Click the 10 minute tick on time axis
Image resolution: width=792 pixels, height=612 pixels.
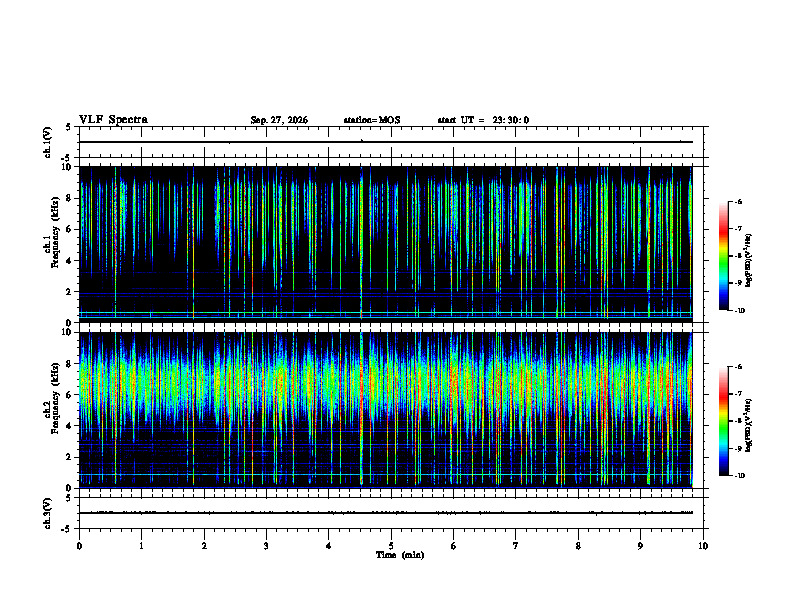pyautogui.click(x=703, y=546)
